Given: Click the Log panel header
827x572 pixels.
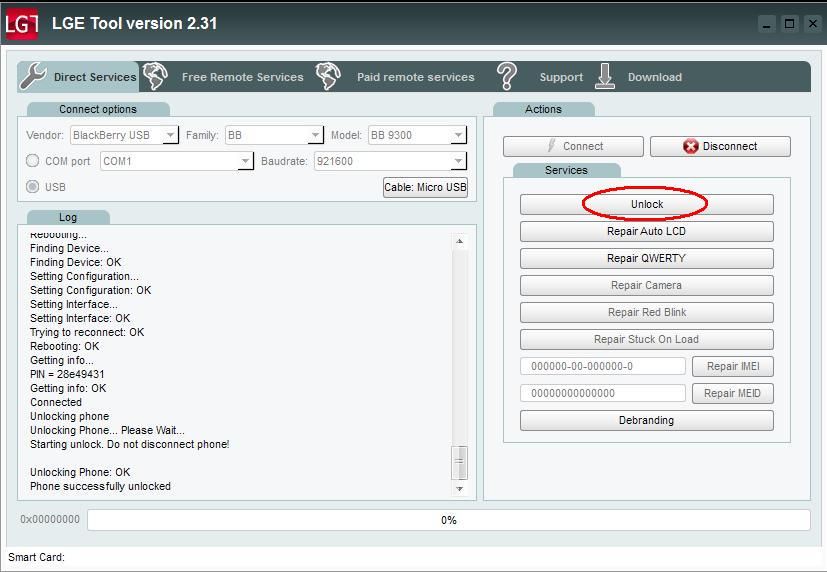Looking at the screenshot, I should (68, 217).
